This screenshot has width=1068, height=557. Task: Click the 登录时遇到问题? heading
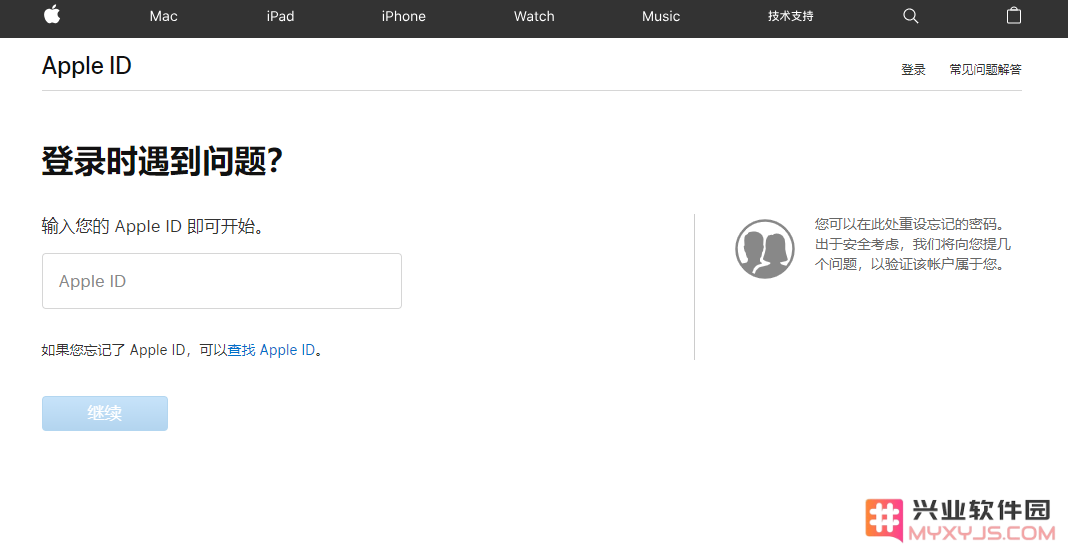(162, 161)
